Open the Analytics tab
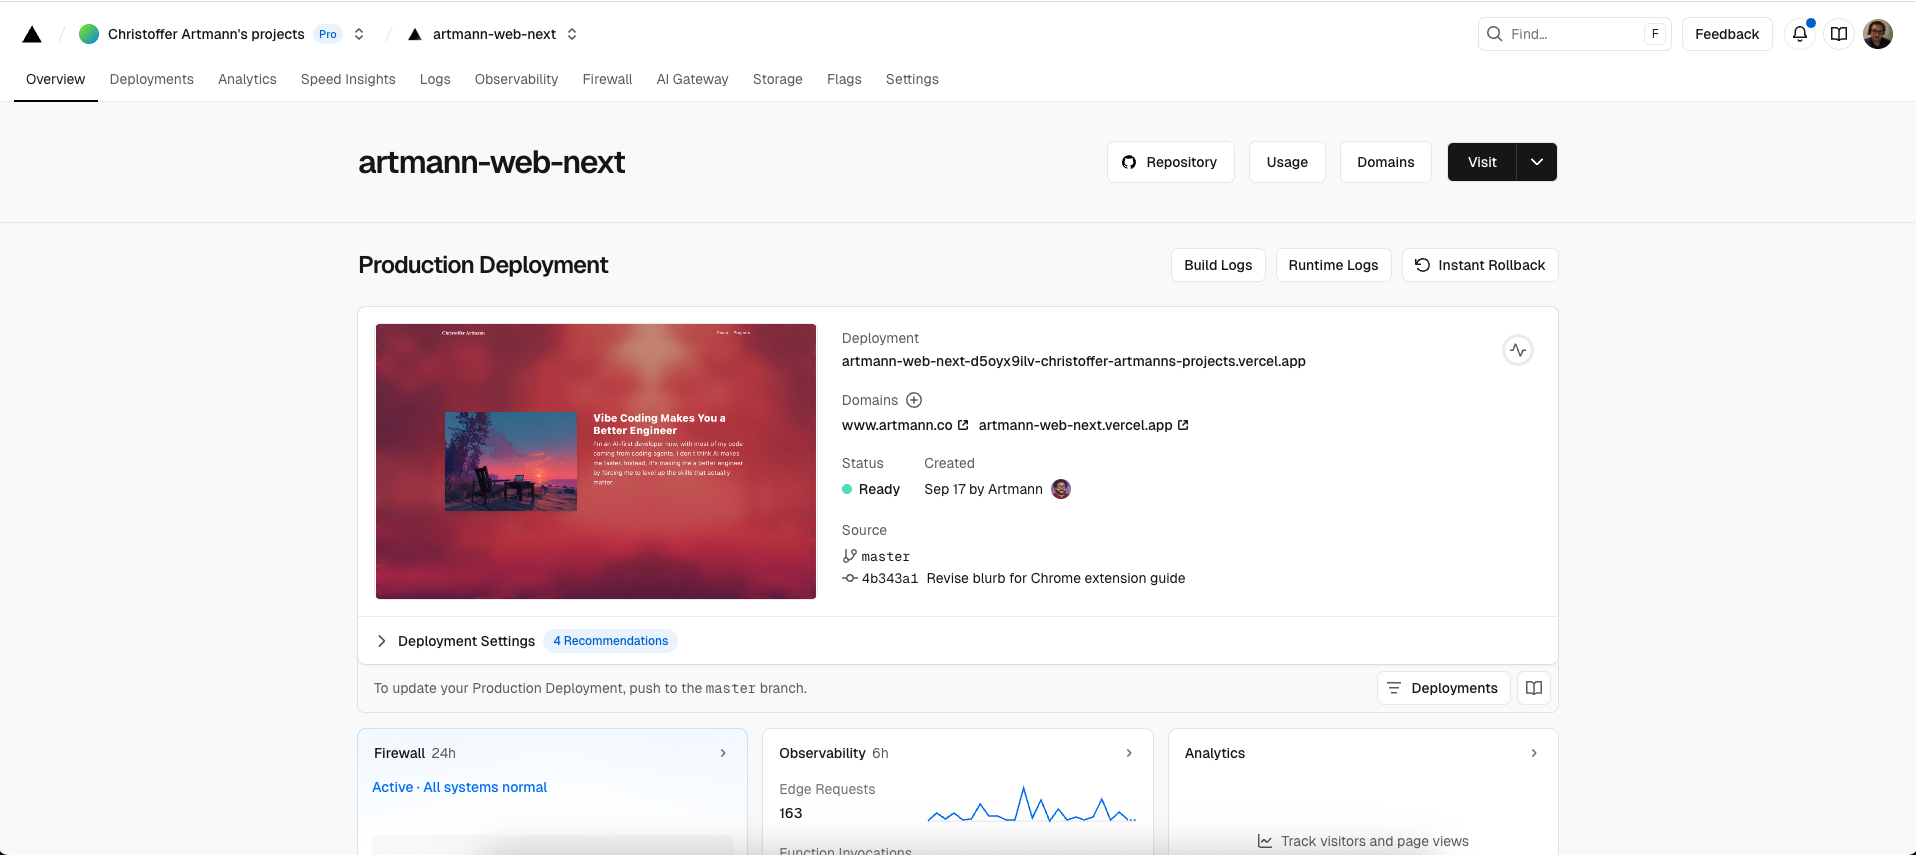The image size is (1916, 855). 247,79
